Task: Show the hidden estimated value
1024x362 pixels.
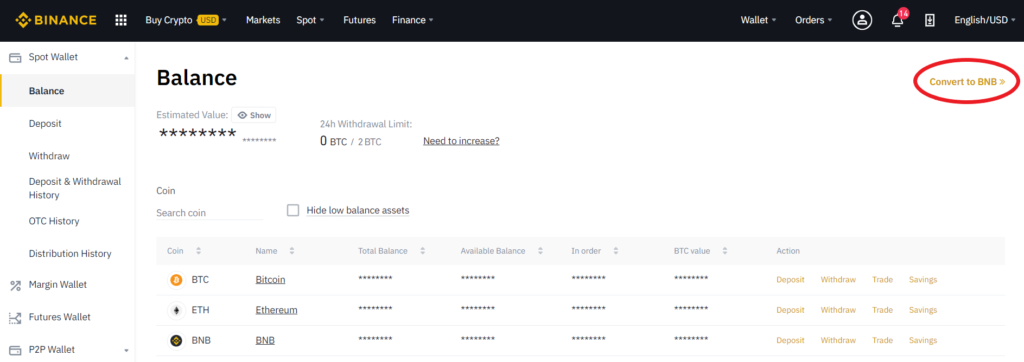Action: click(253, 115)
